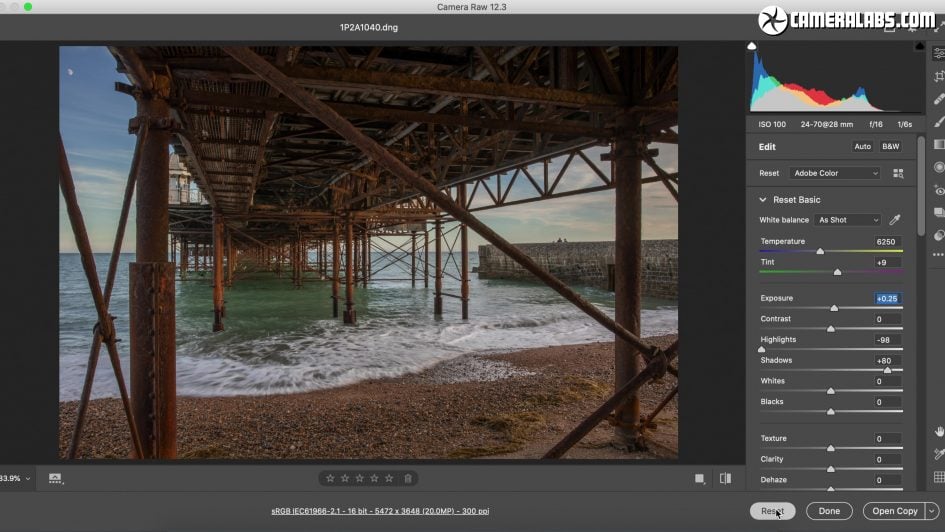
Task: Toggle highlight clipping warning in histogram
Action: 920,46
